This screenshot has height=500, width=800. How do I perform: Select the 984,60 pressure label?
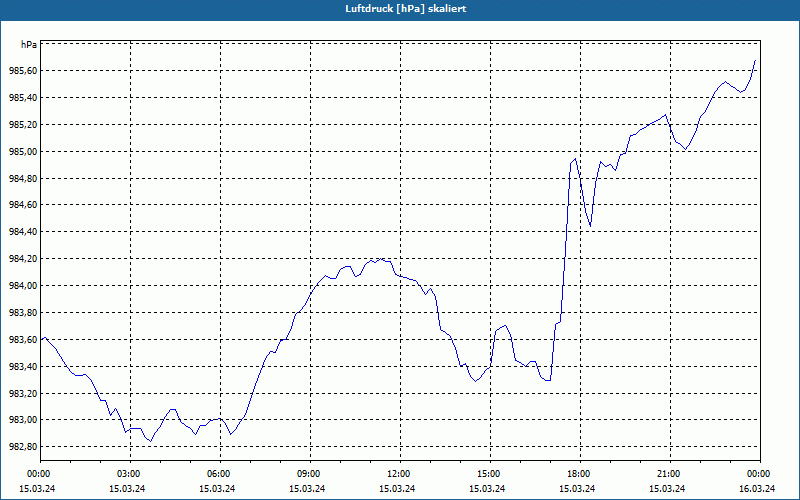23,205
